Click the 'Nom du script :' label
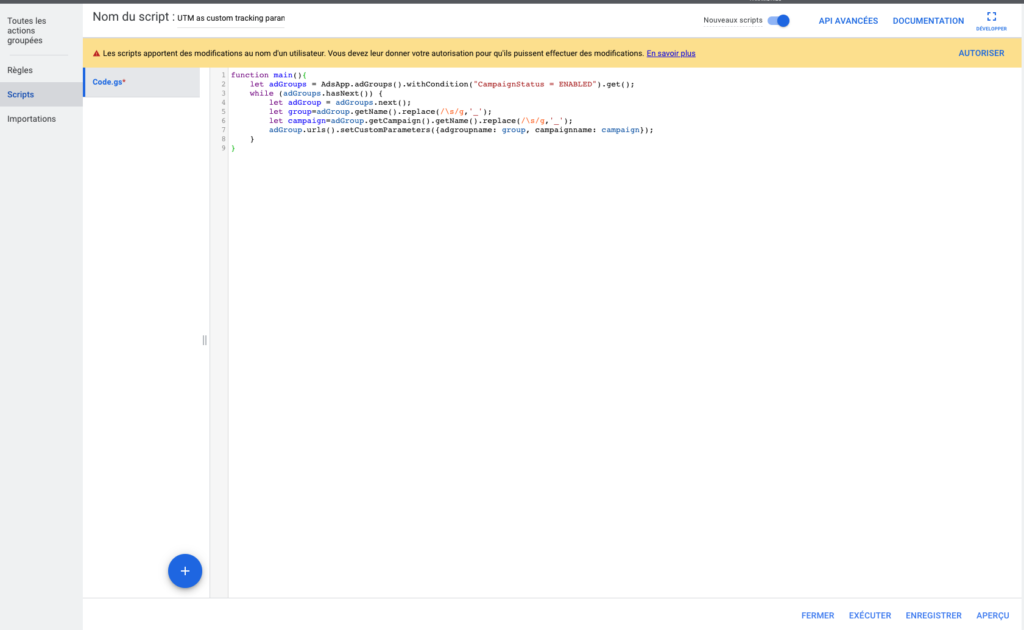This screenshot has height=630, width=1024. coord(133,17)
